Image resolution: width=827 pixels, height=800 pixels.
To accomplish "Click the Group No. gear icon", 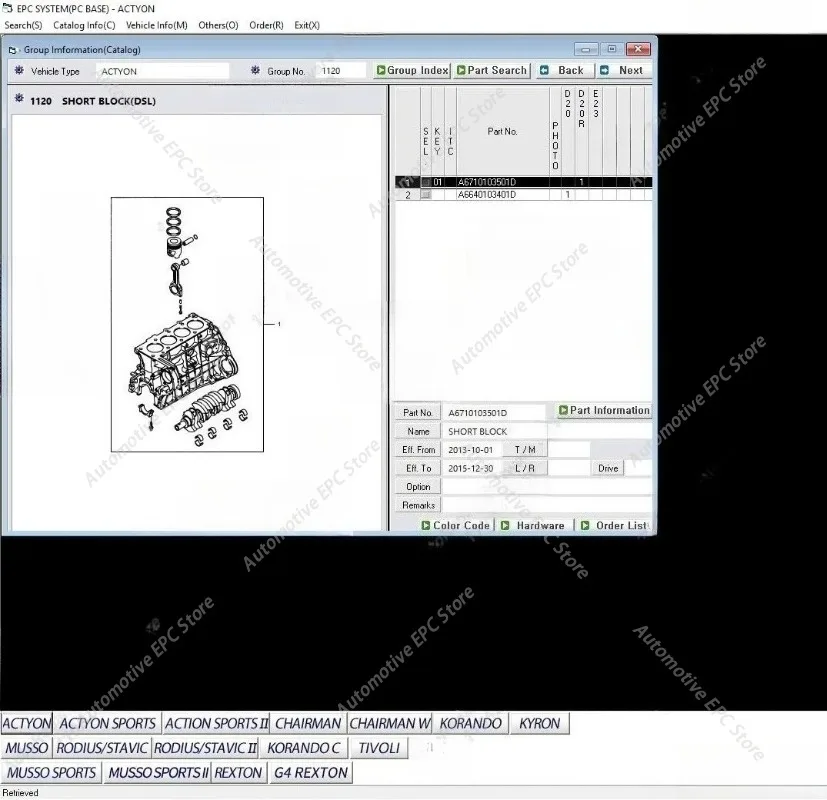I will coord(255,70).
